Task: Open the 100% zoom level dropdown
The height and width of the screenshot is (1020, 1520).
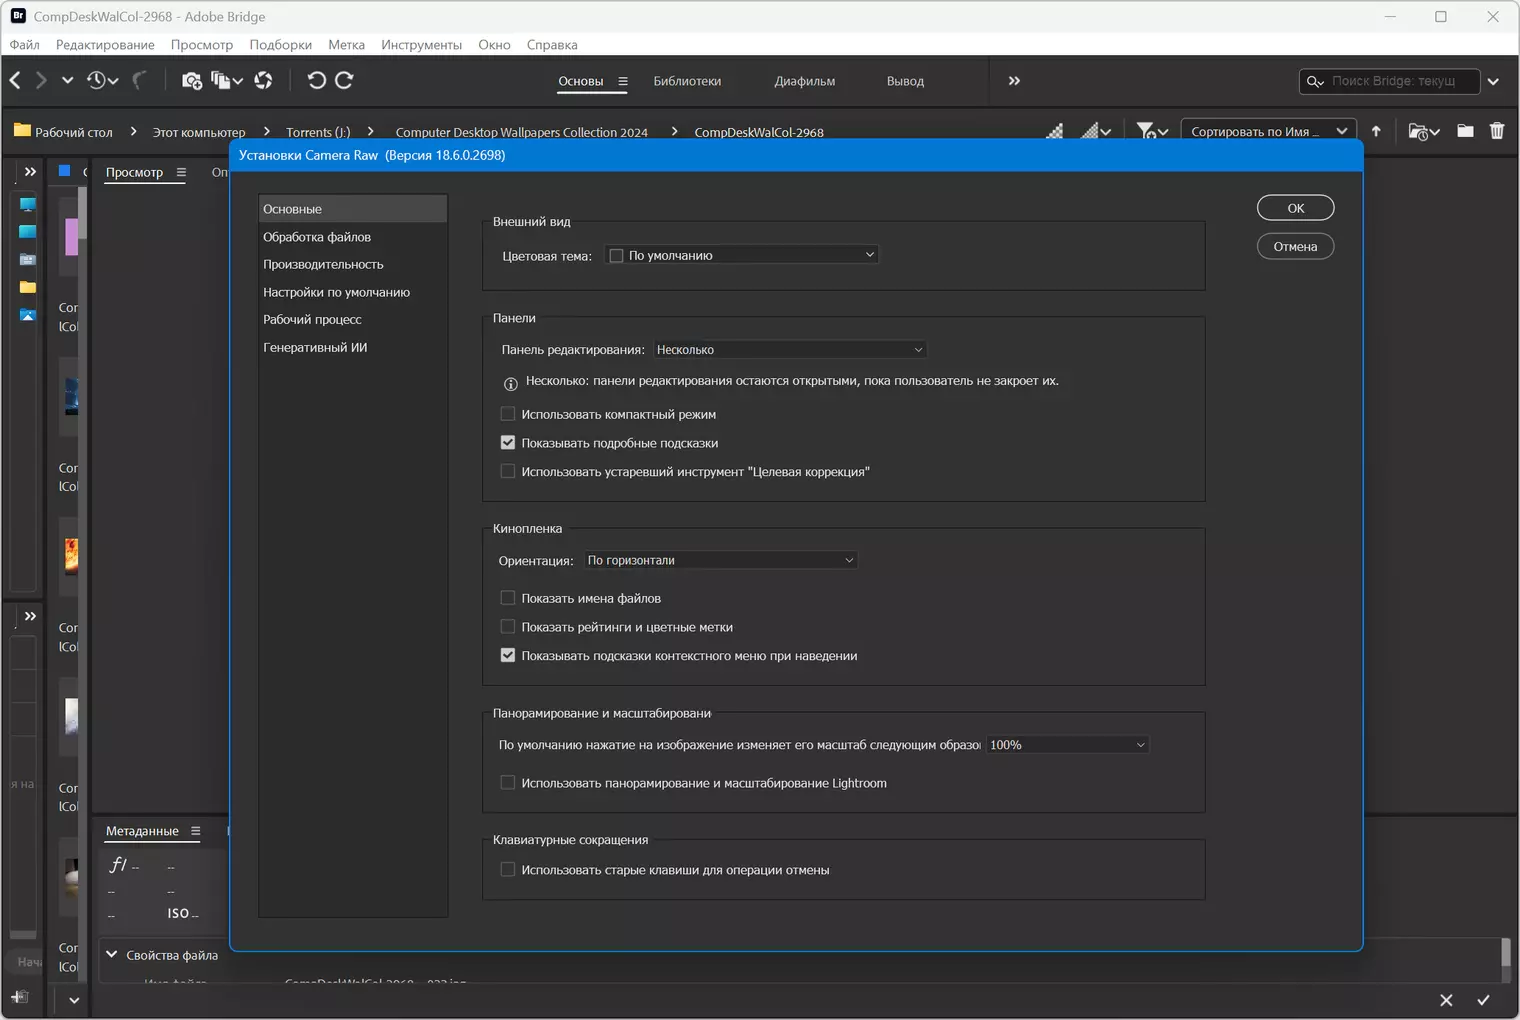Action: [x=1068, y=745]
